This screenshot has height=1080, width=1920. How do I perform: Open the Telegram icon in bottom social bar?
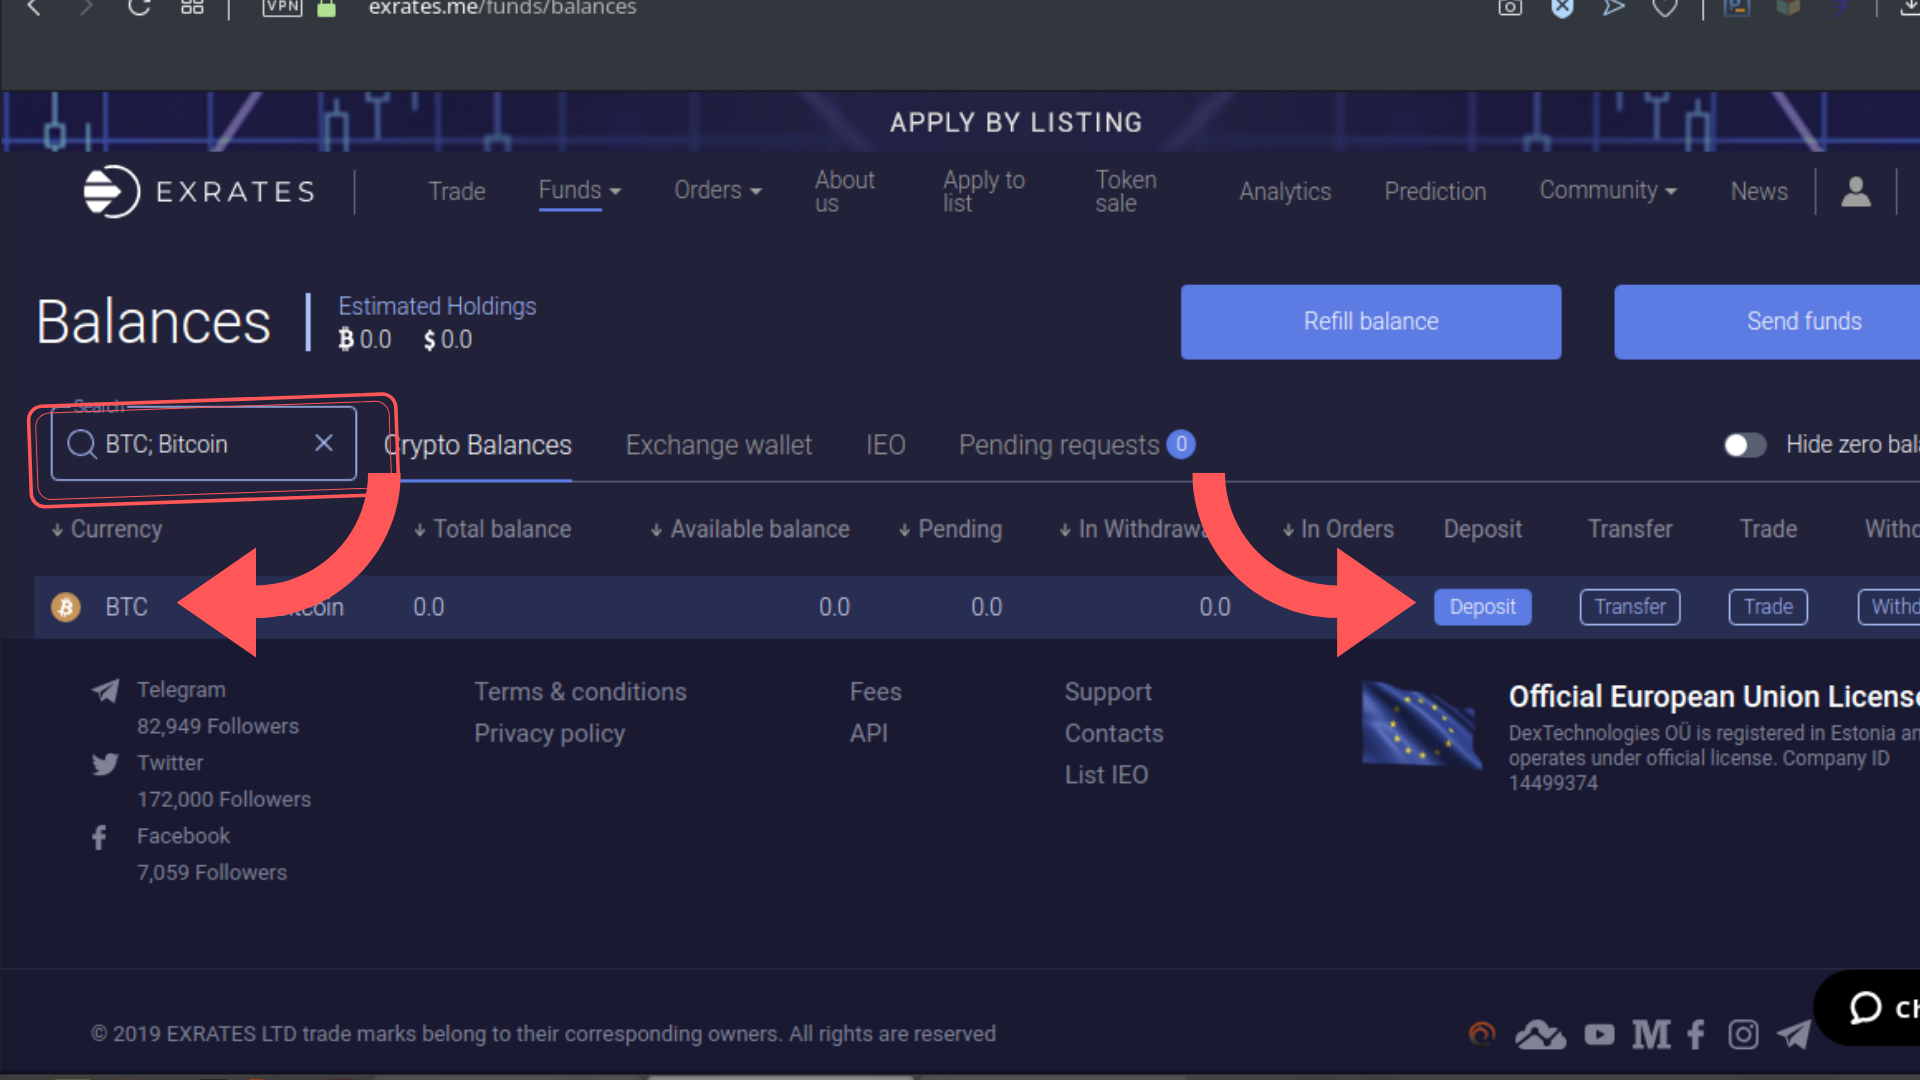coord(1794,1034)
